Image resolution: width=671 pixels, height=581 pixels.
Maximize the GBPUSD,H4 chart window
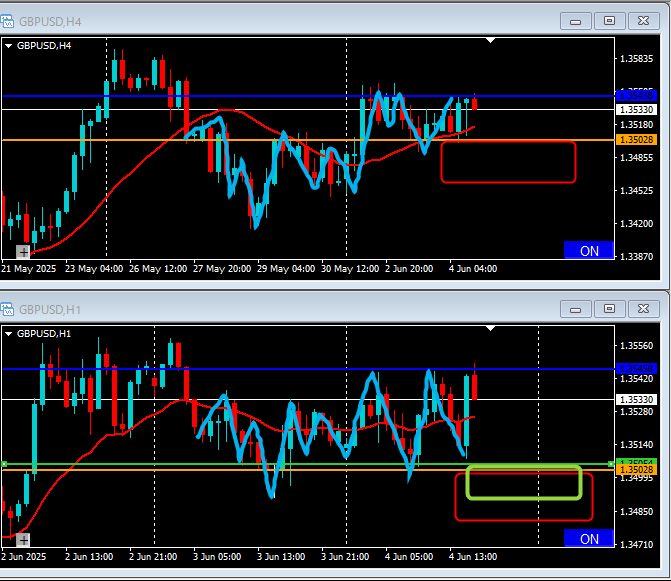[609, 21]
